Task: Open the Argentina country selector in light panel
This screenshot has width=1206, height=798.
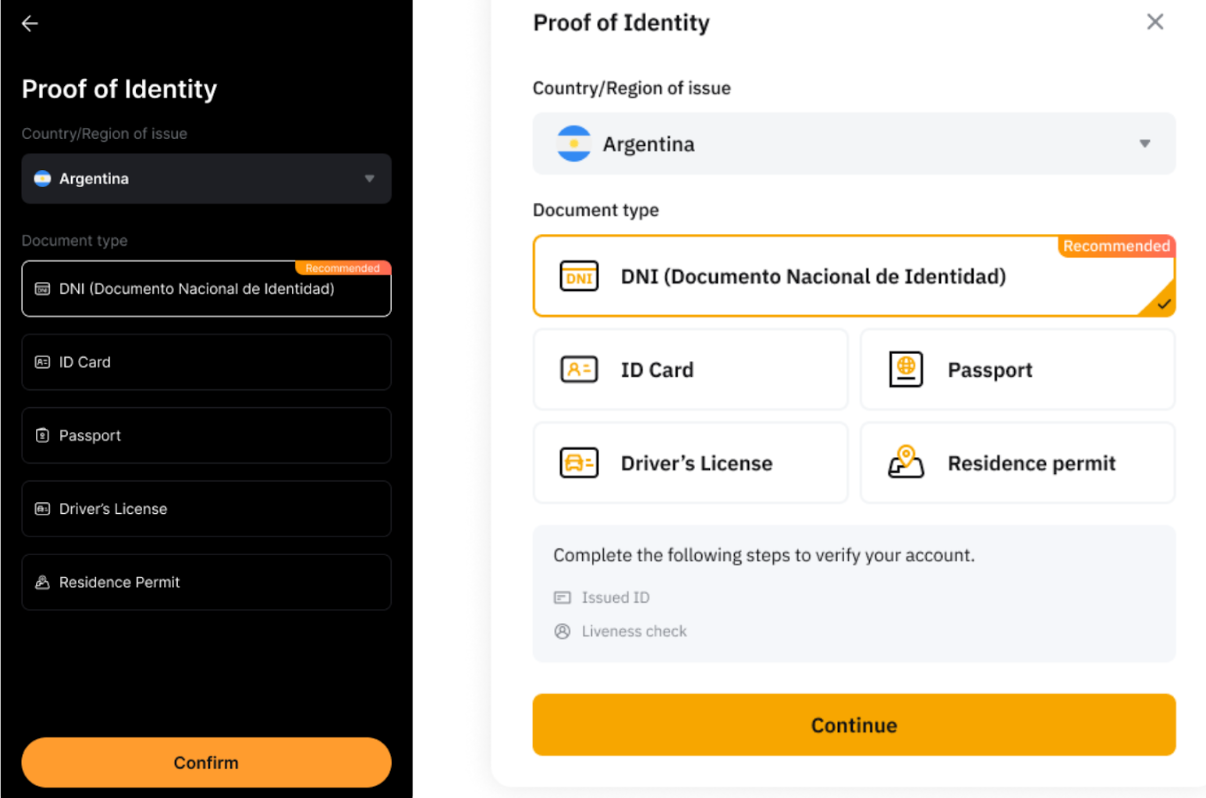Action: click(853, 144)
